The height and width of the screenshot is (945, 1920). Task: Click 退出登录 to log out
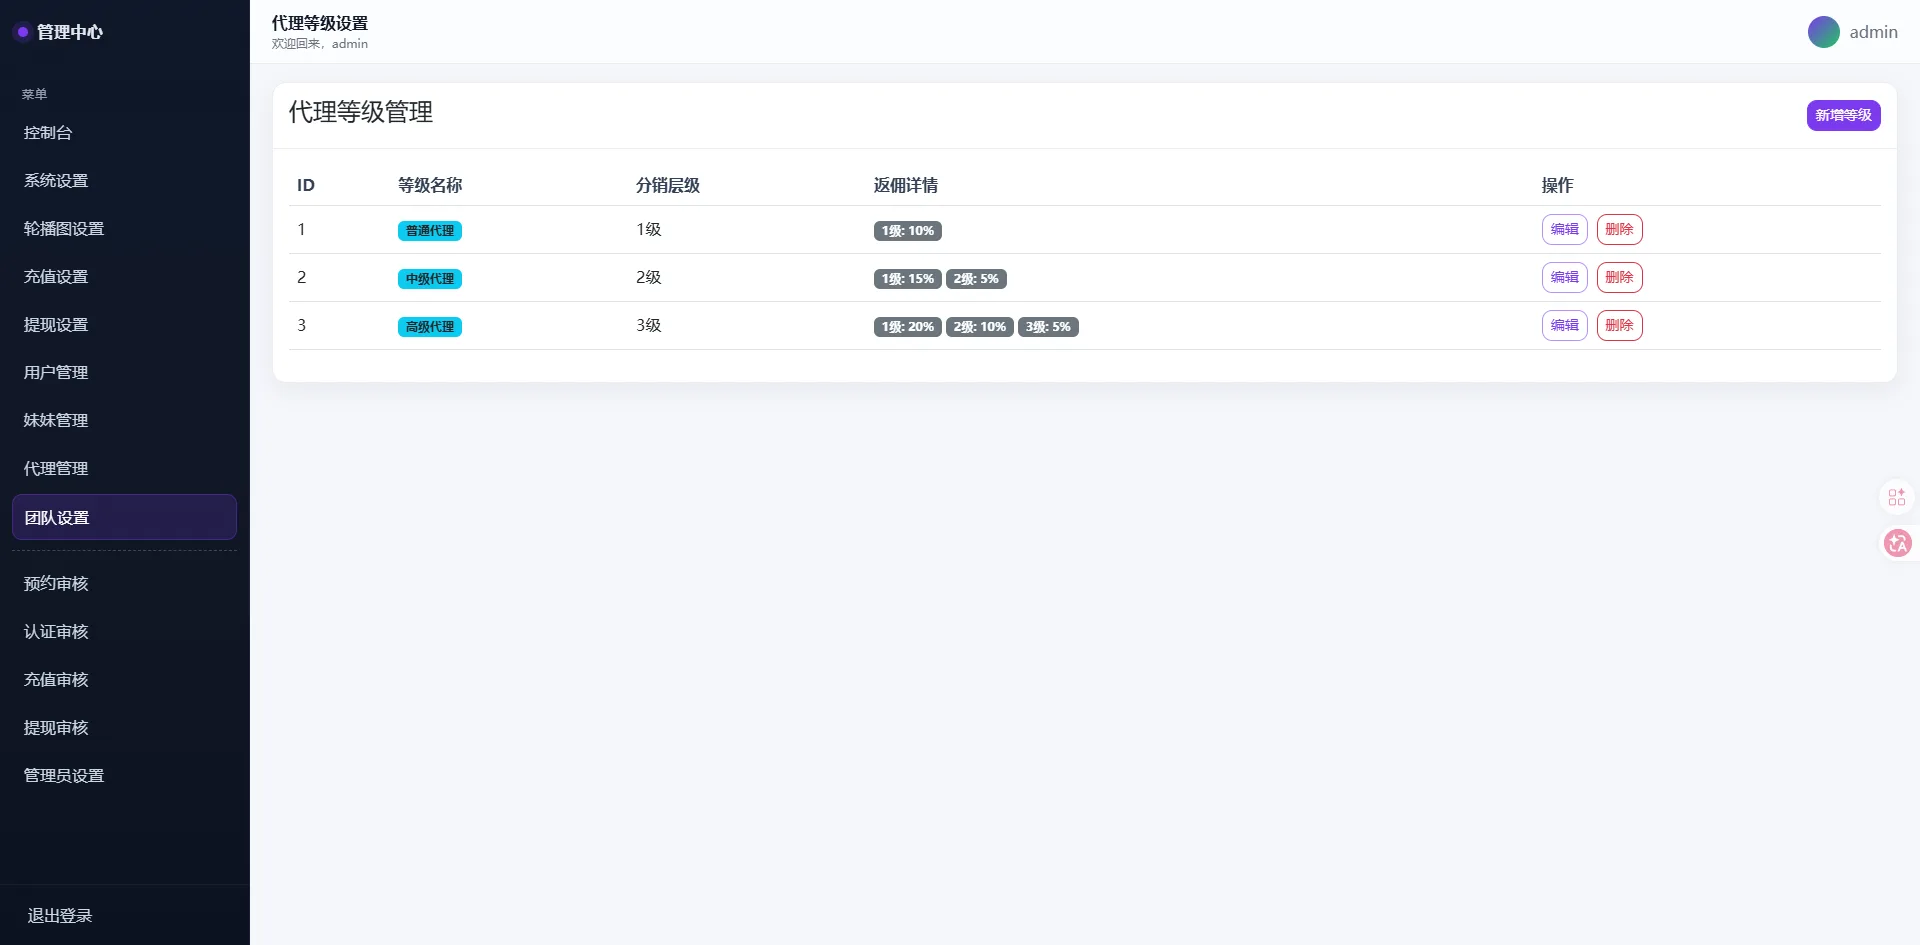(x=60, y=916)
